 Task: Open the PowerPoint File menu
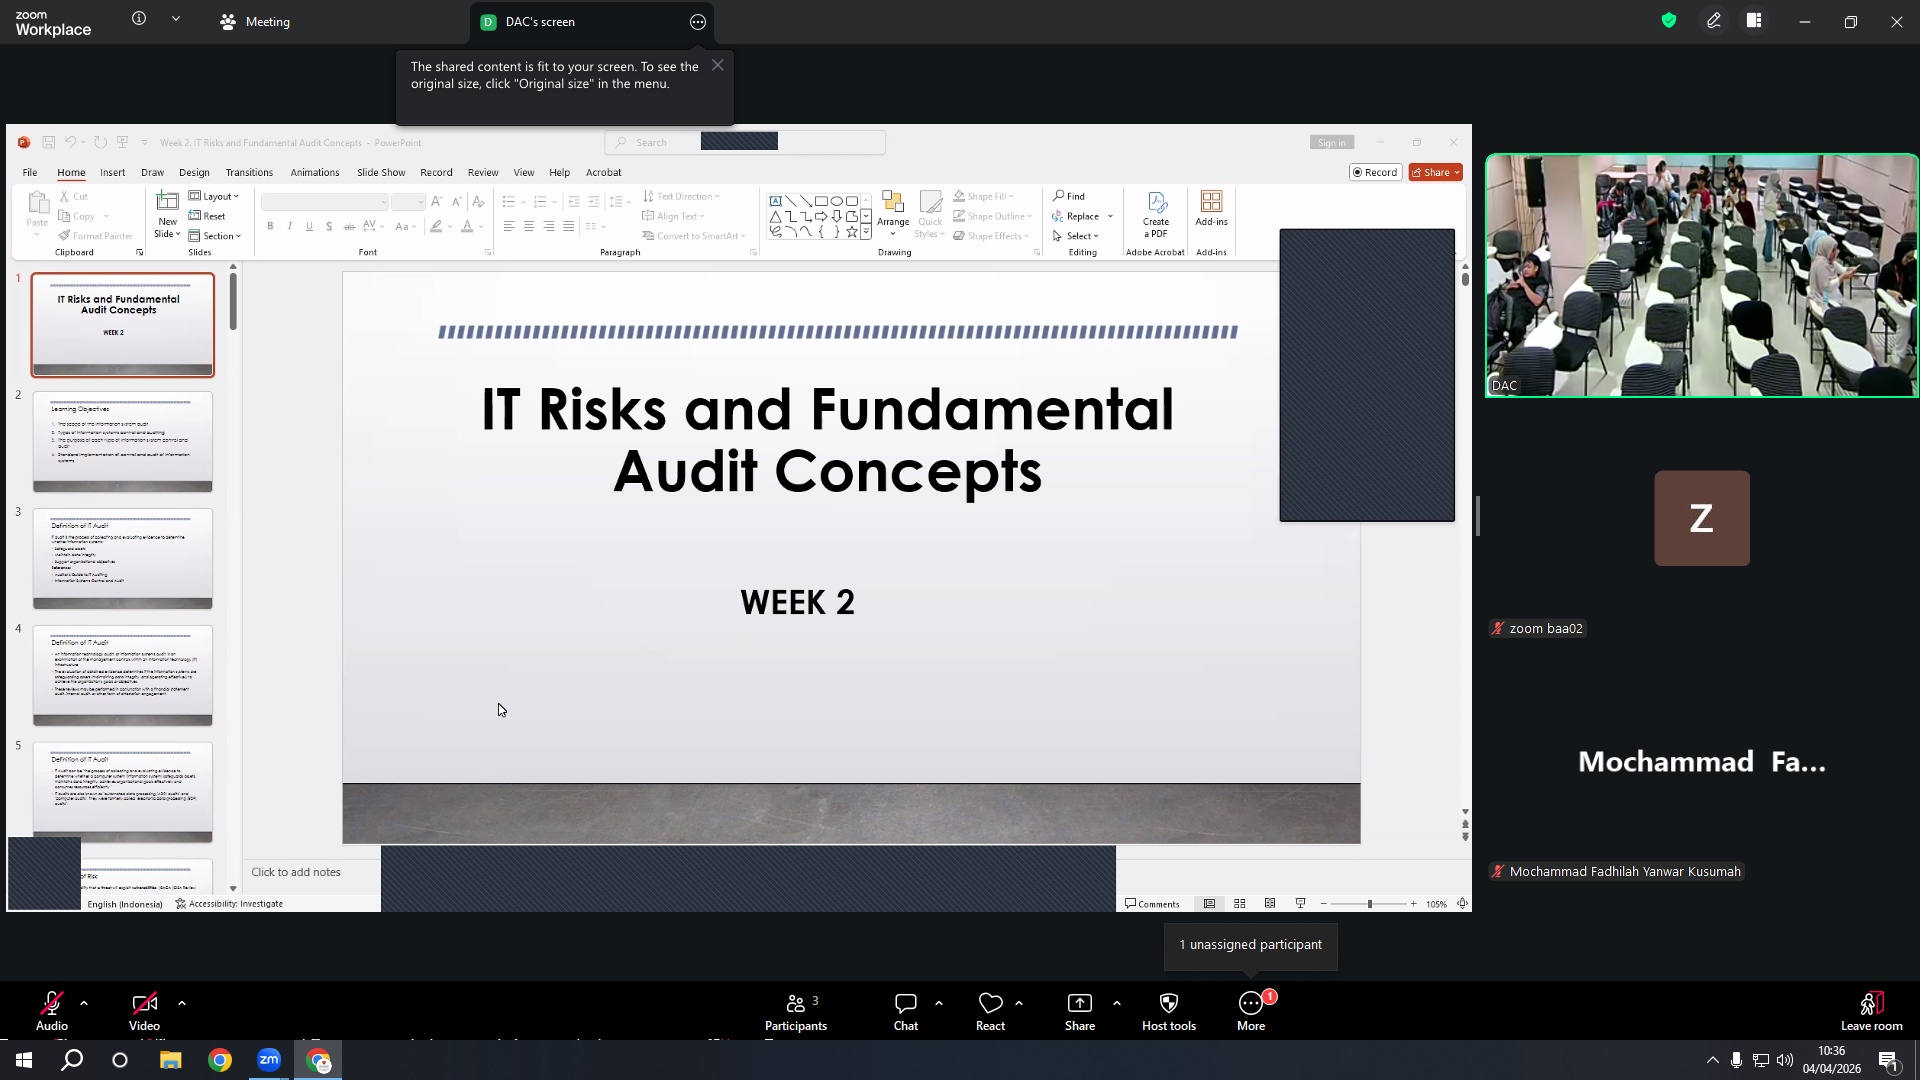[x=30, y=173]
